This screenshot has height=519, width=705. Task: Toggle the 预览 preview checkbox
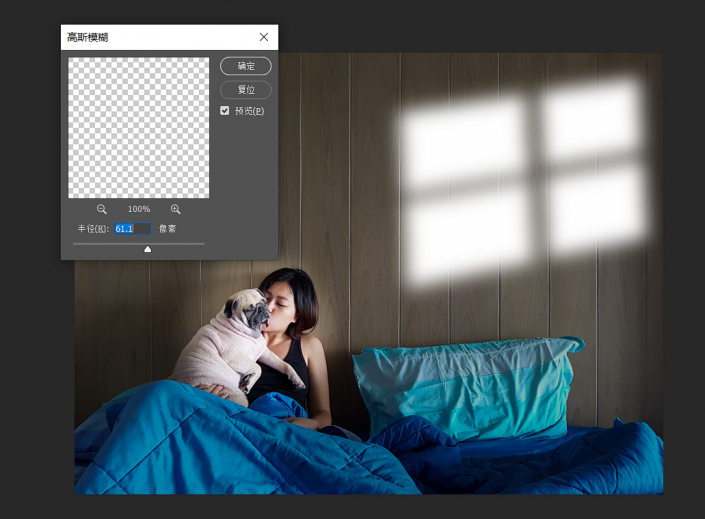coord(225,111)
